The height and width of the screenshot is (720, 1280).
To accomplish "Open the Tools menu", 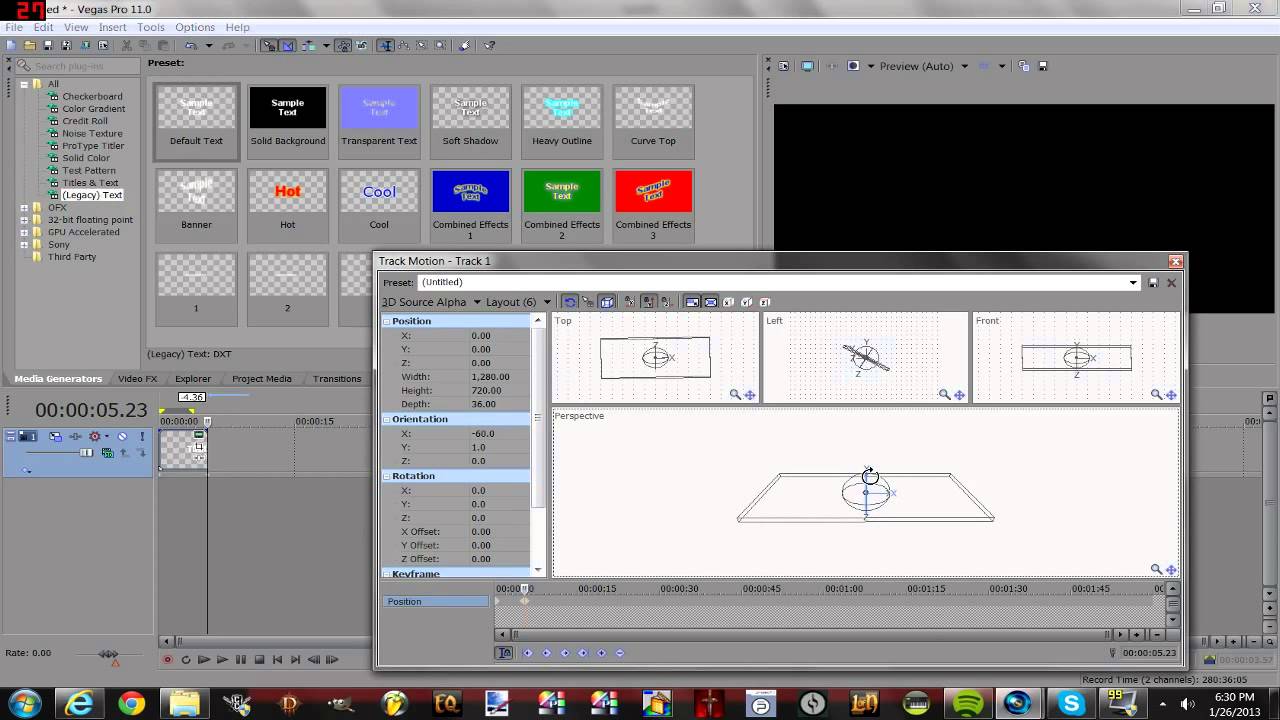I will [x=151, y=27].
